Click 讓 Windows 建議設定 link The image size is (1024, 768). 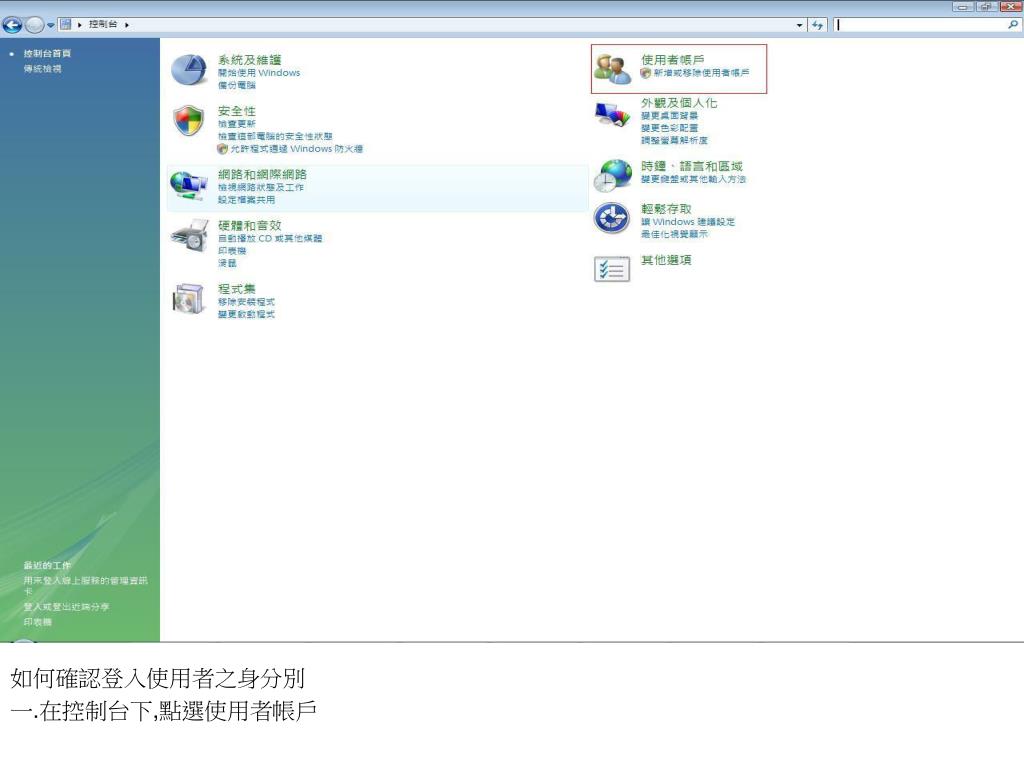[x=688, y=222]
